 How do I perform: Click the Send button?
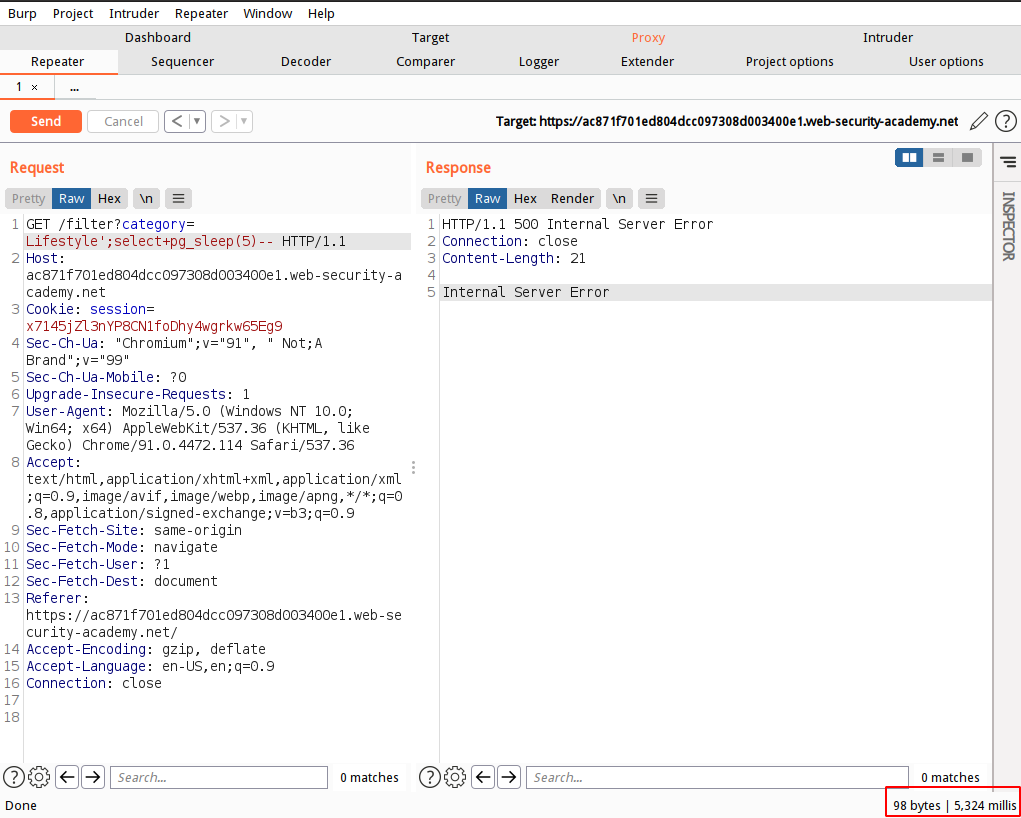(x=46, y=121)
